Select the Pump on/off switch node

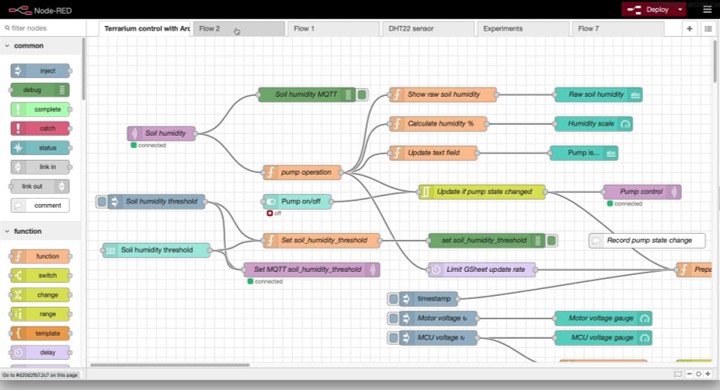(x=297, y=201)
